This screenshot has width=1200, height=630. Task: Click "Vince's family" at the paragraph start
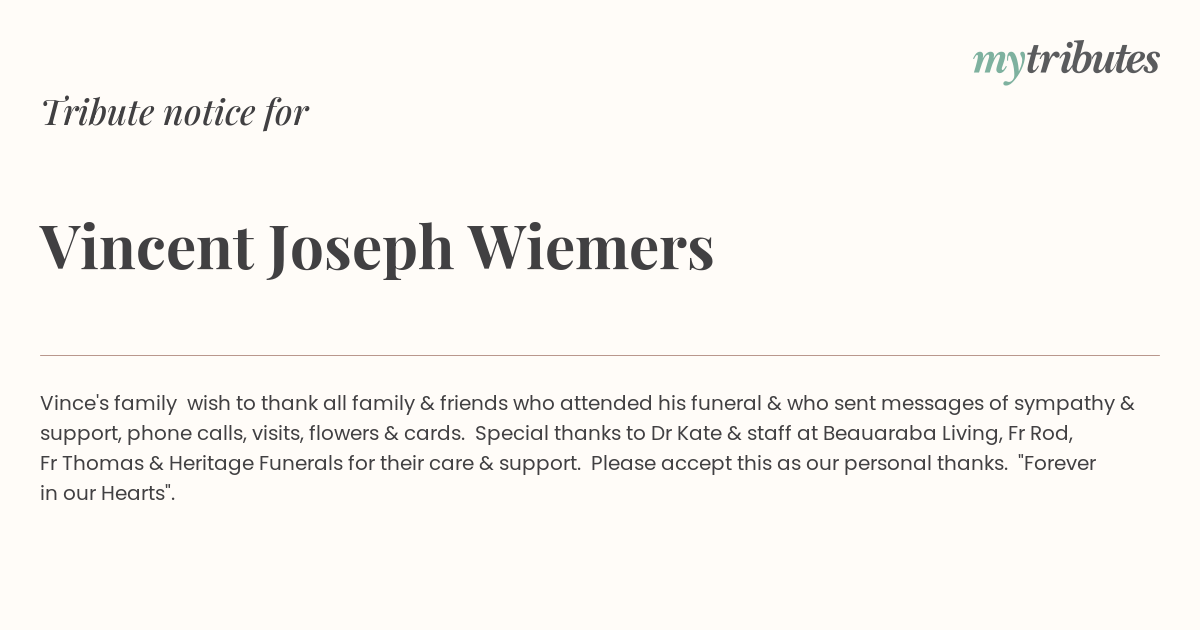pyautogui.click(x=108, y=404)
